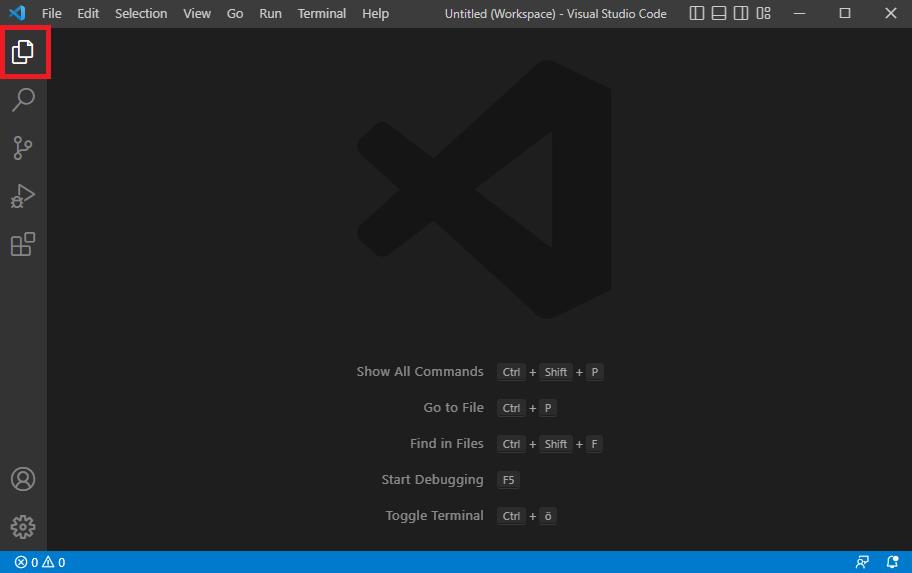Open the Selection menu

[x=141, y=13]
